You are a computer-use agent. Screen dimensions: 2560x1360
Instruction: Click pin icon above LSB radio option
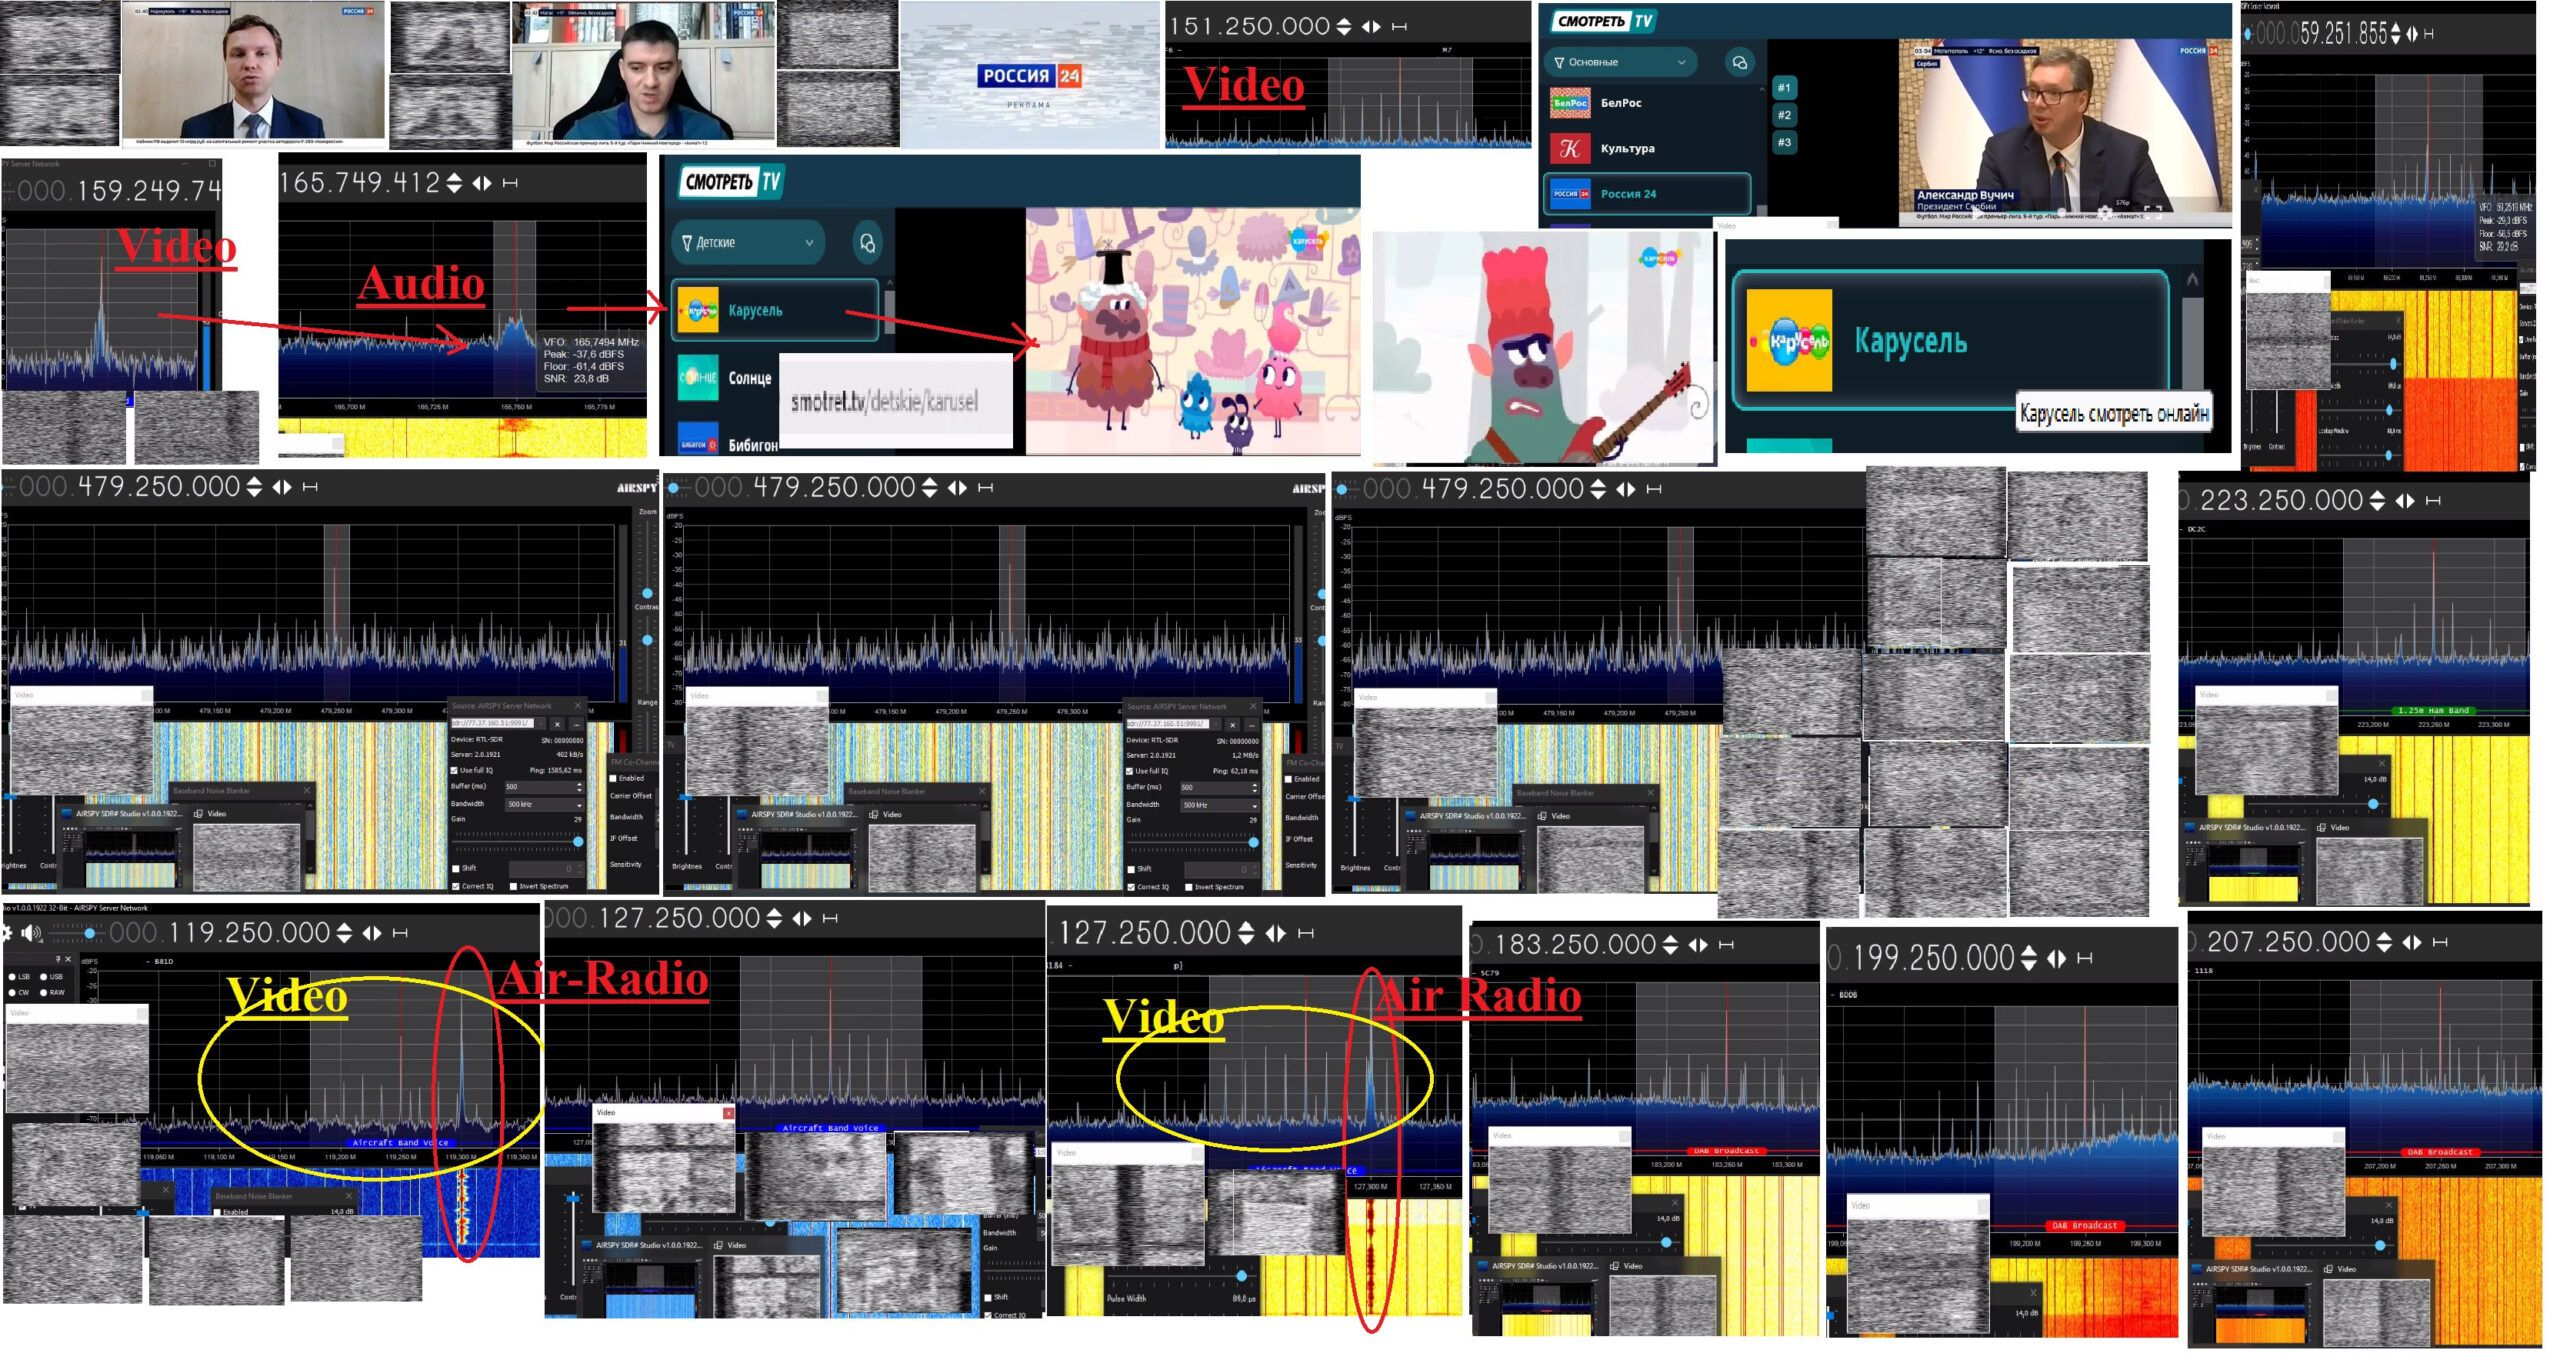coord(58,959)
